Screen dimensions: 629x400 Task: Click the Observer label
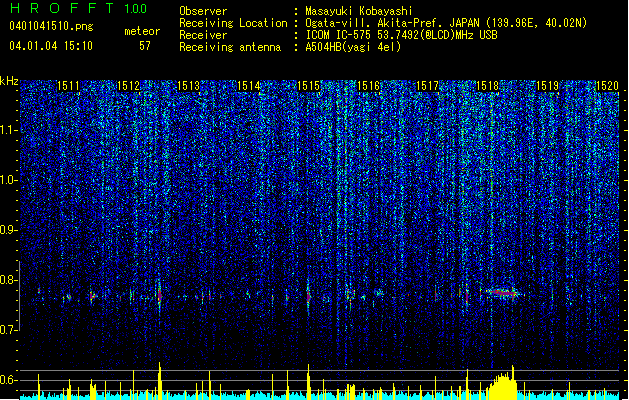tap(203, 11)
